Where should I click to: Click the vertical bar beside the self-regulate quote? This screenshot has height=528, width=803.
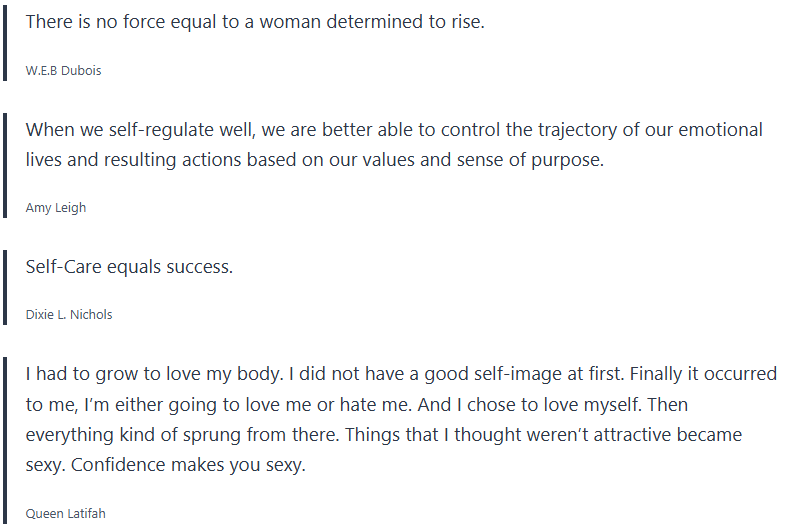5,167
